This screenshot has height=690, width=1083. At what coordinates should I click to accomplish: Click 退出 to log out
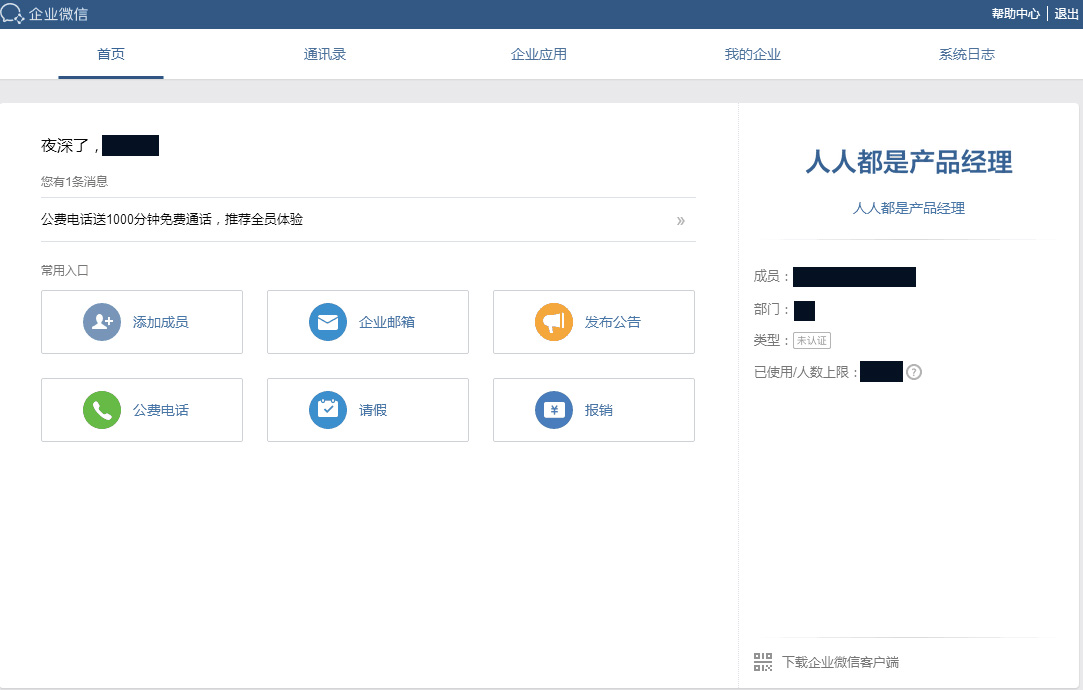(x=1063, y=14)
